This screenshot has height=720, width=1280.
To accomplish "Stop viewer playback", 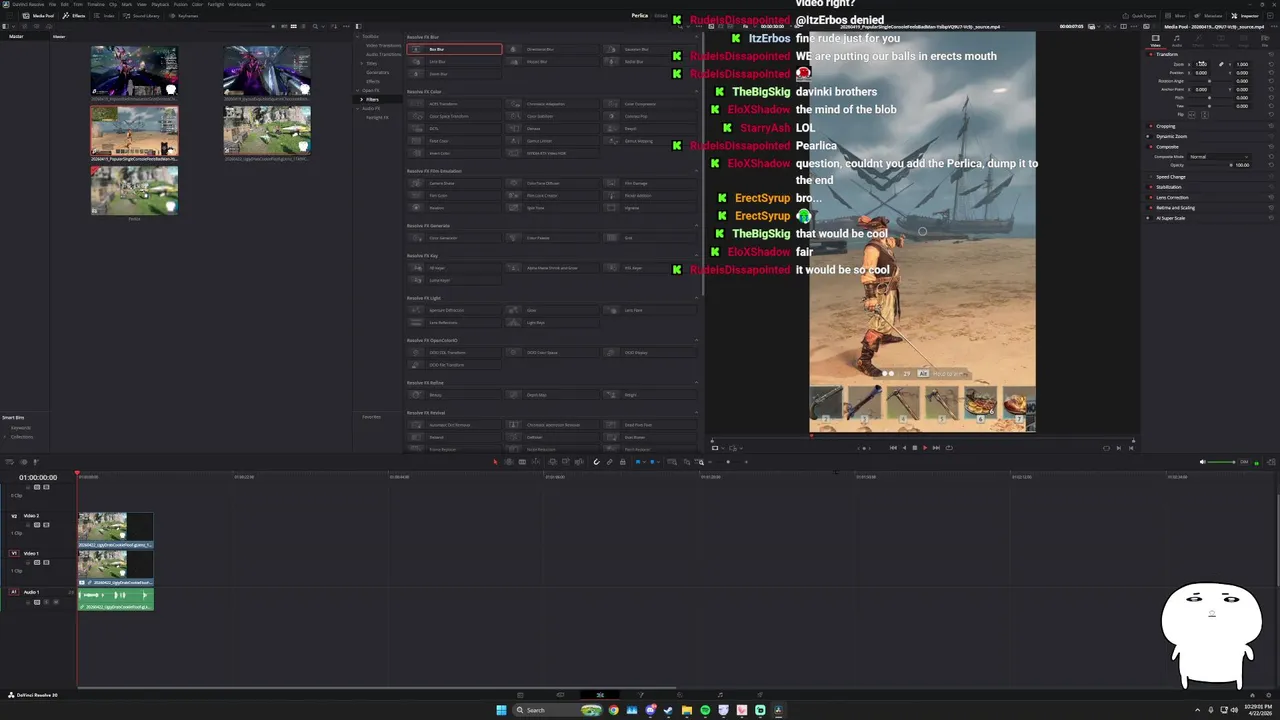I will point(915,448).
